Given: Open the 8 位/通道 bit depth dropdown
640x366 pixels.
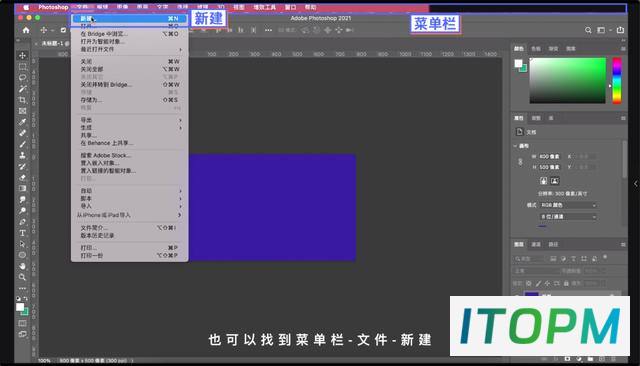Looking at the screenshot, I should (568, 217).
